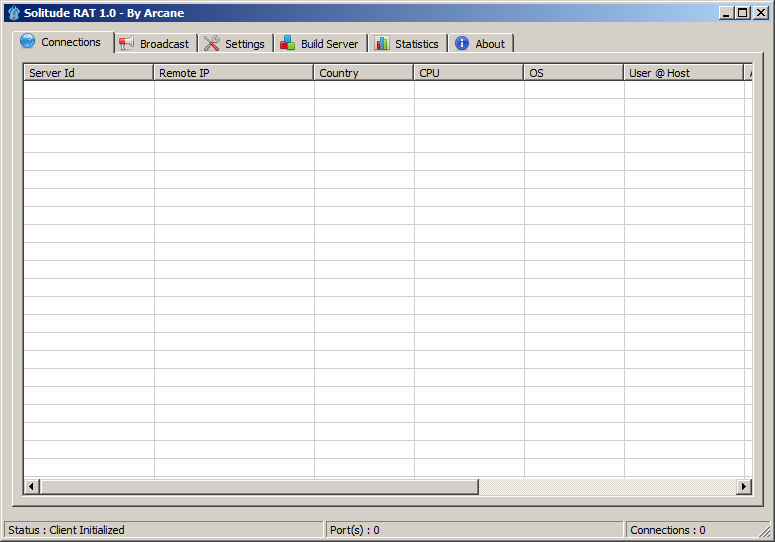Image resolution: width=775 pixels, height=542 pixels.
Task: Click the horizontal scrollbar thumb
Action: 258,487
